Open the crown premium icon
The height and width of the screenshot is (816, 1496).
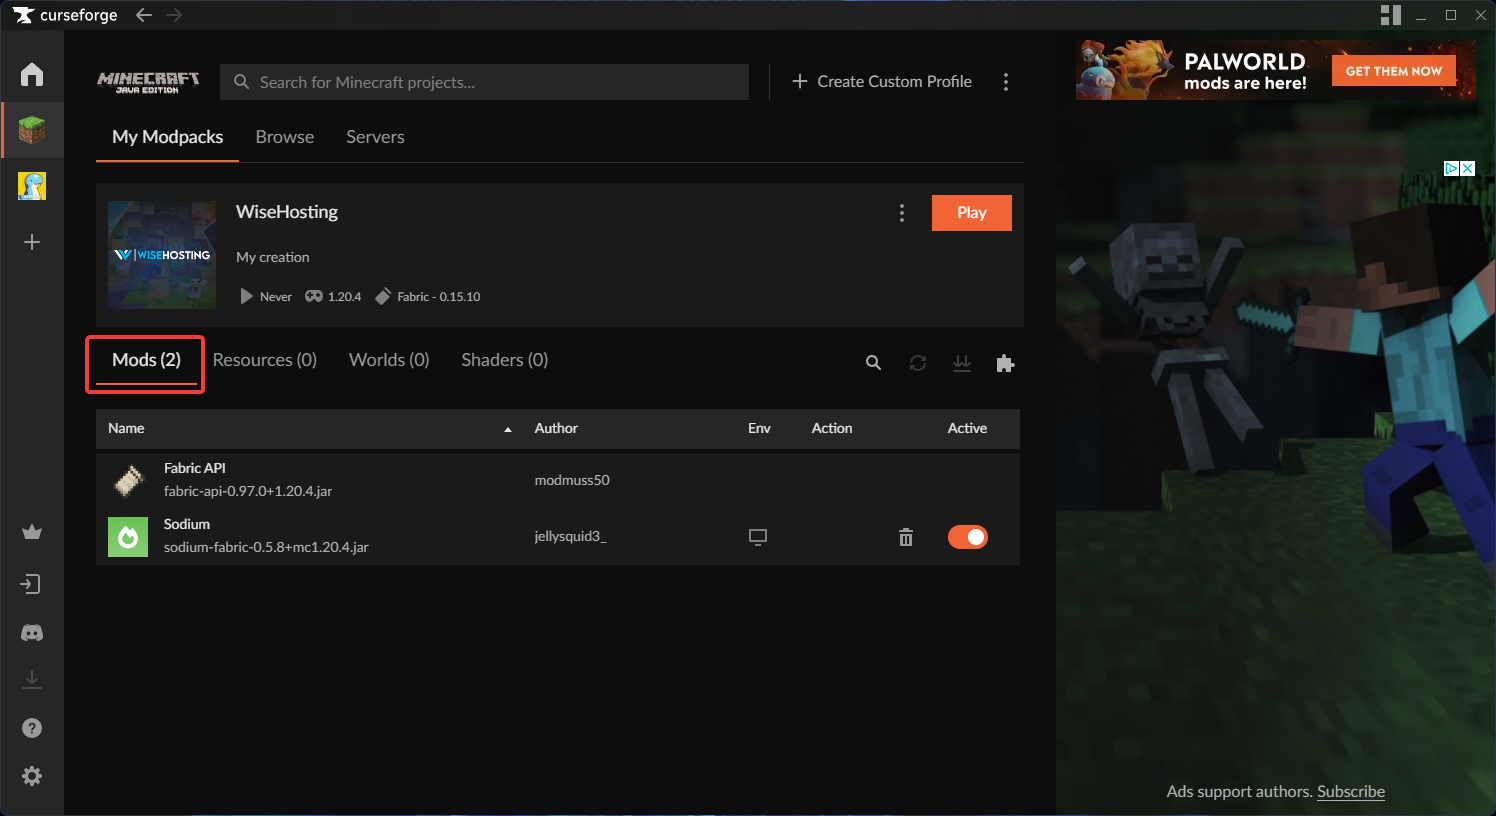(x=32, y=532)
